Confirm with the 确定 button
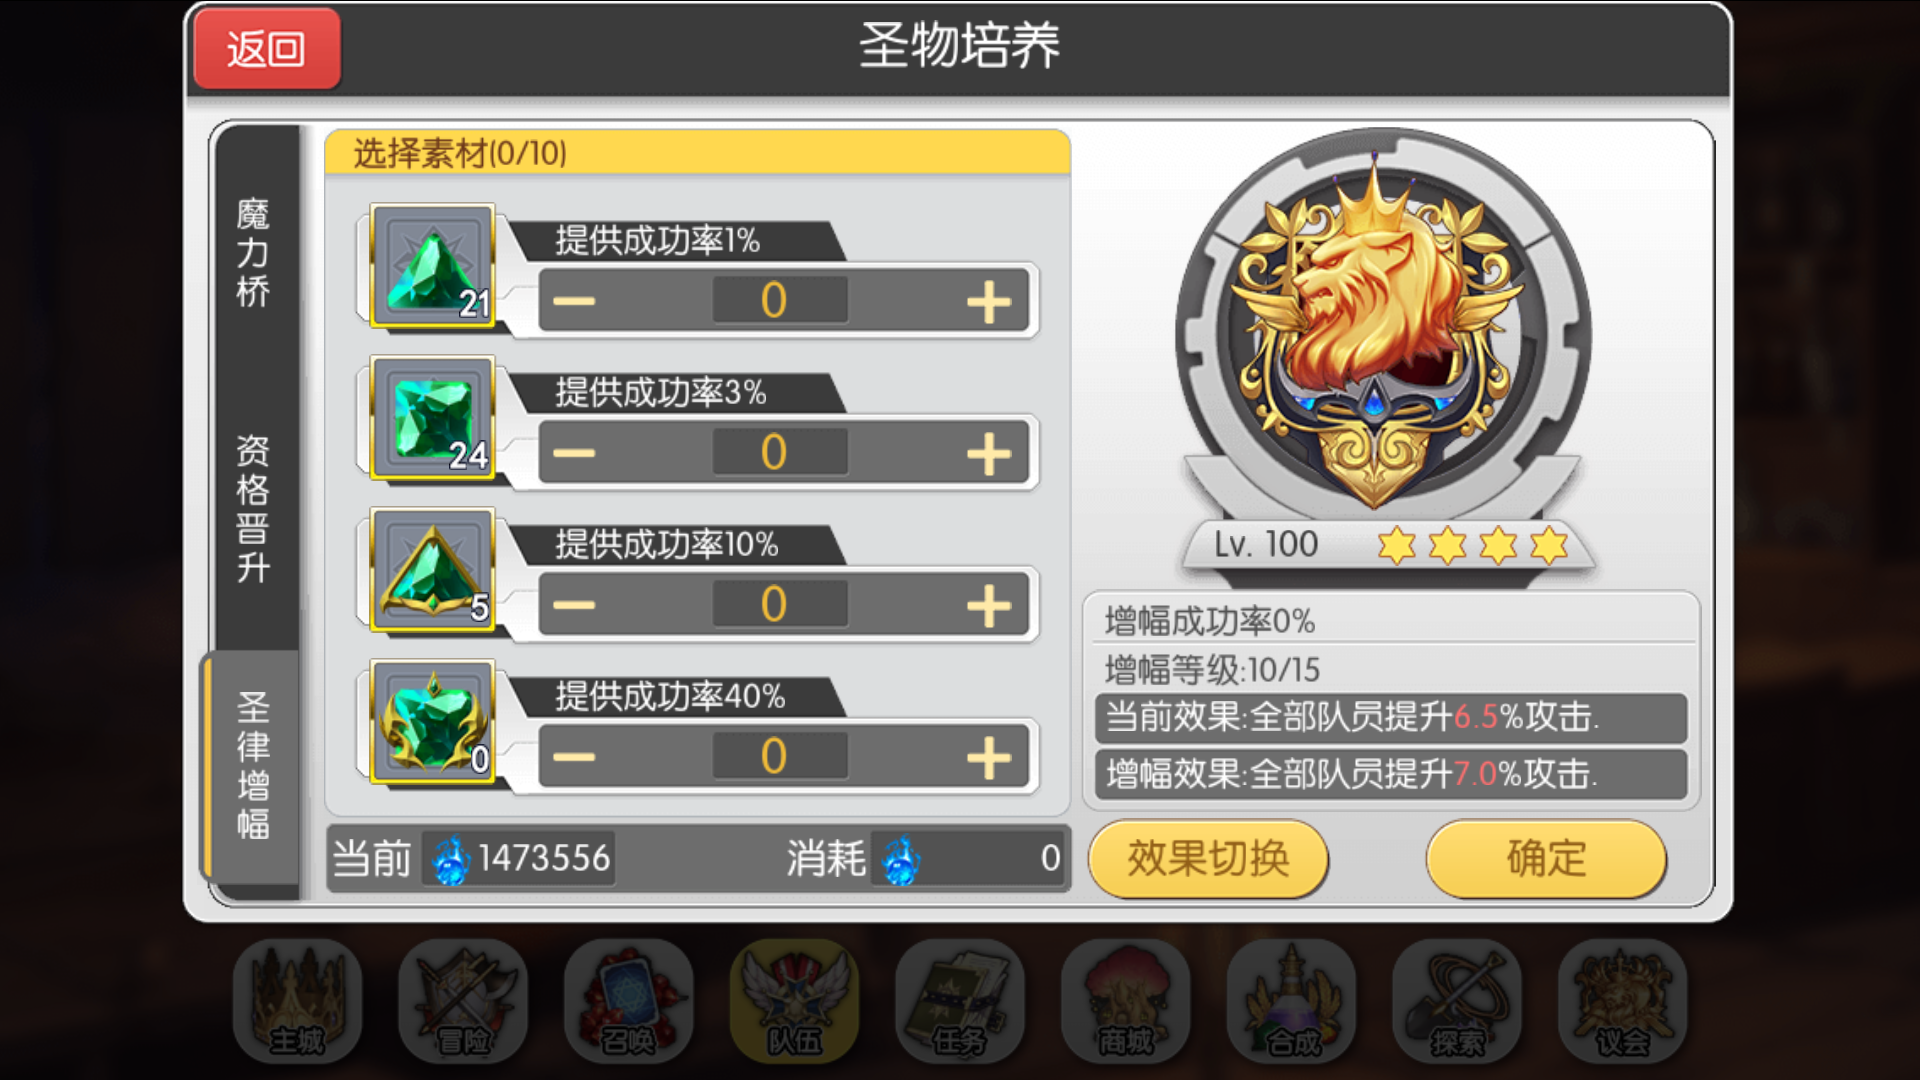The image size is (1920, 1080). pyautogui.click(x=1546, y=859)
